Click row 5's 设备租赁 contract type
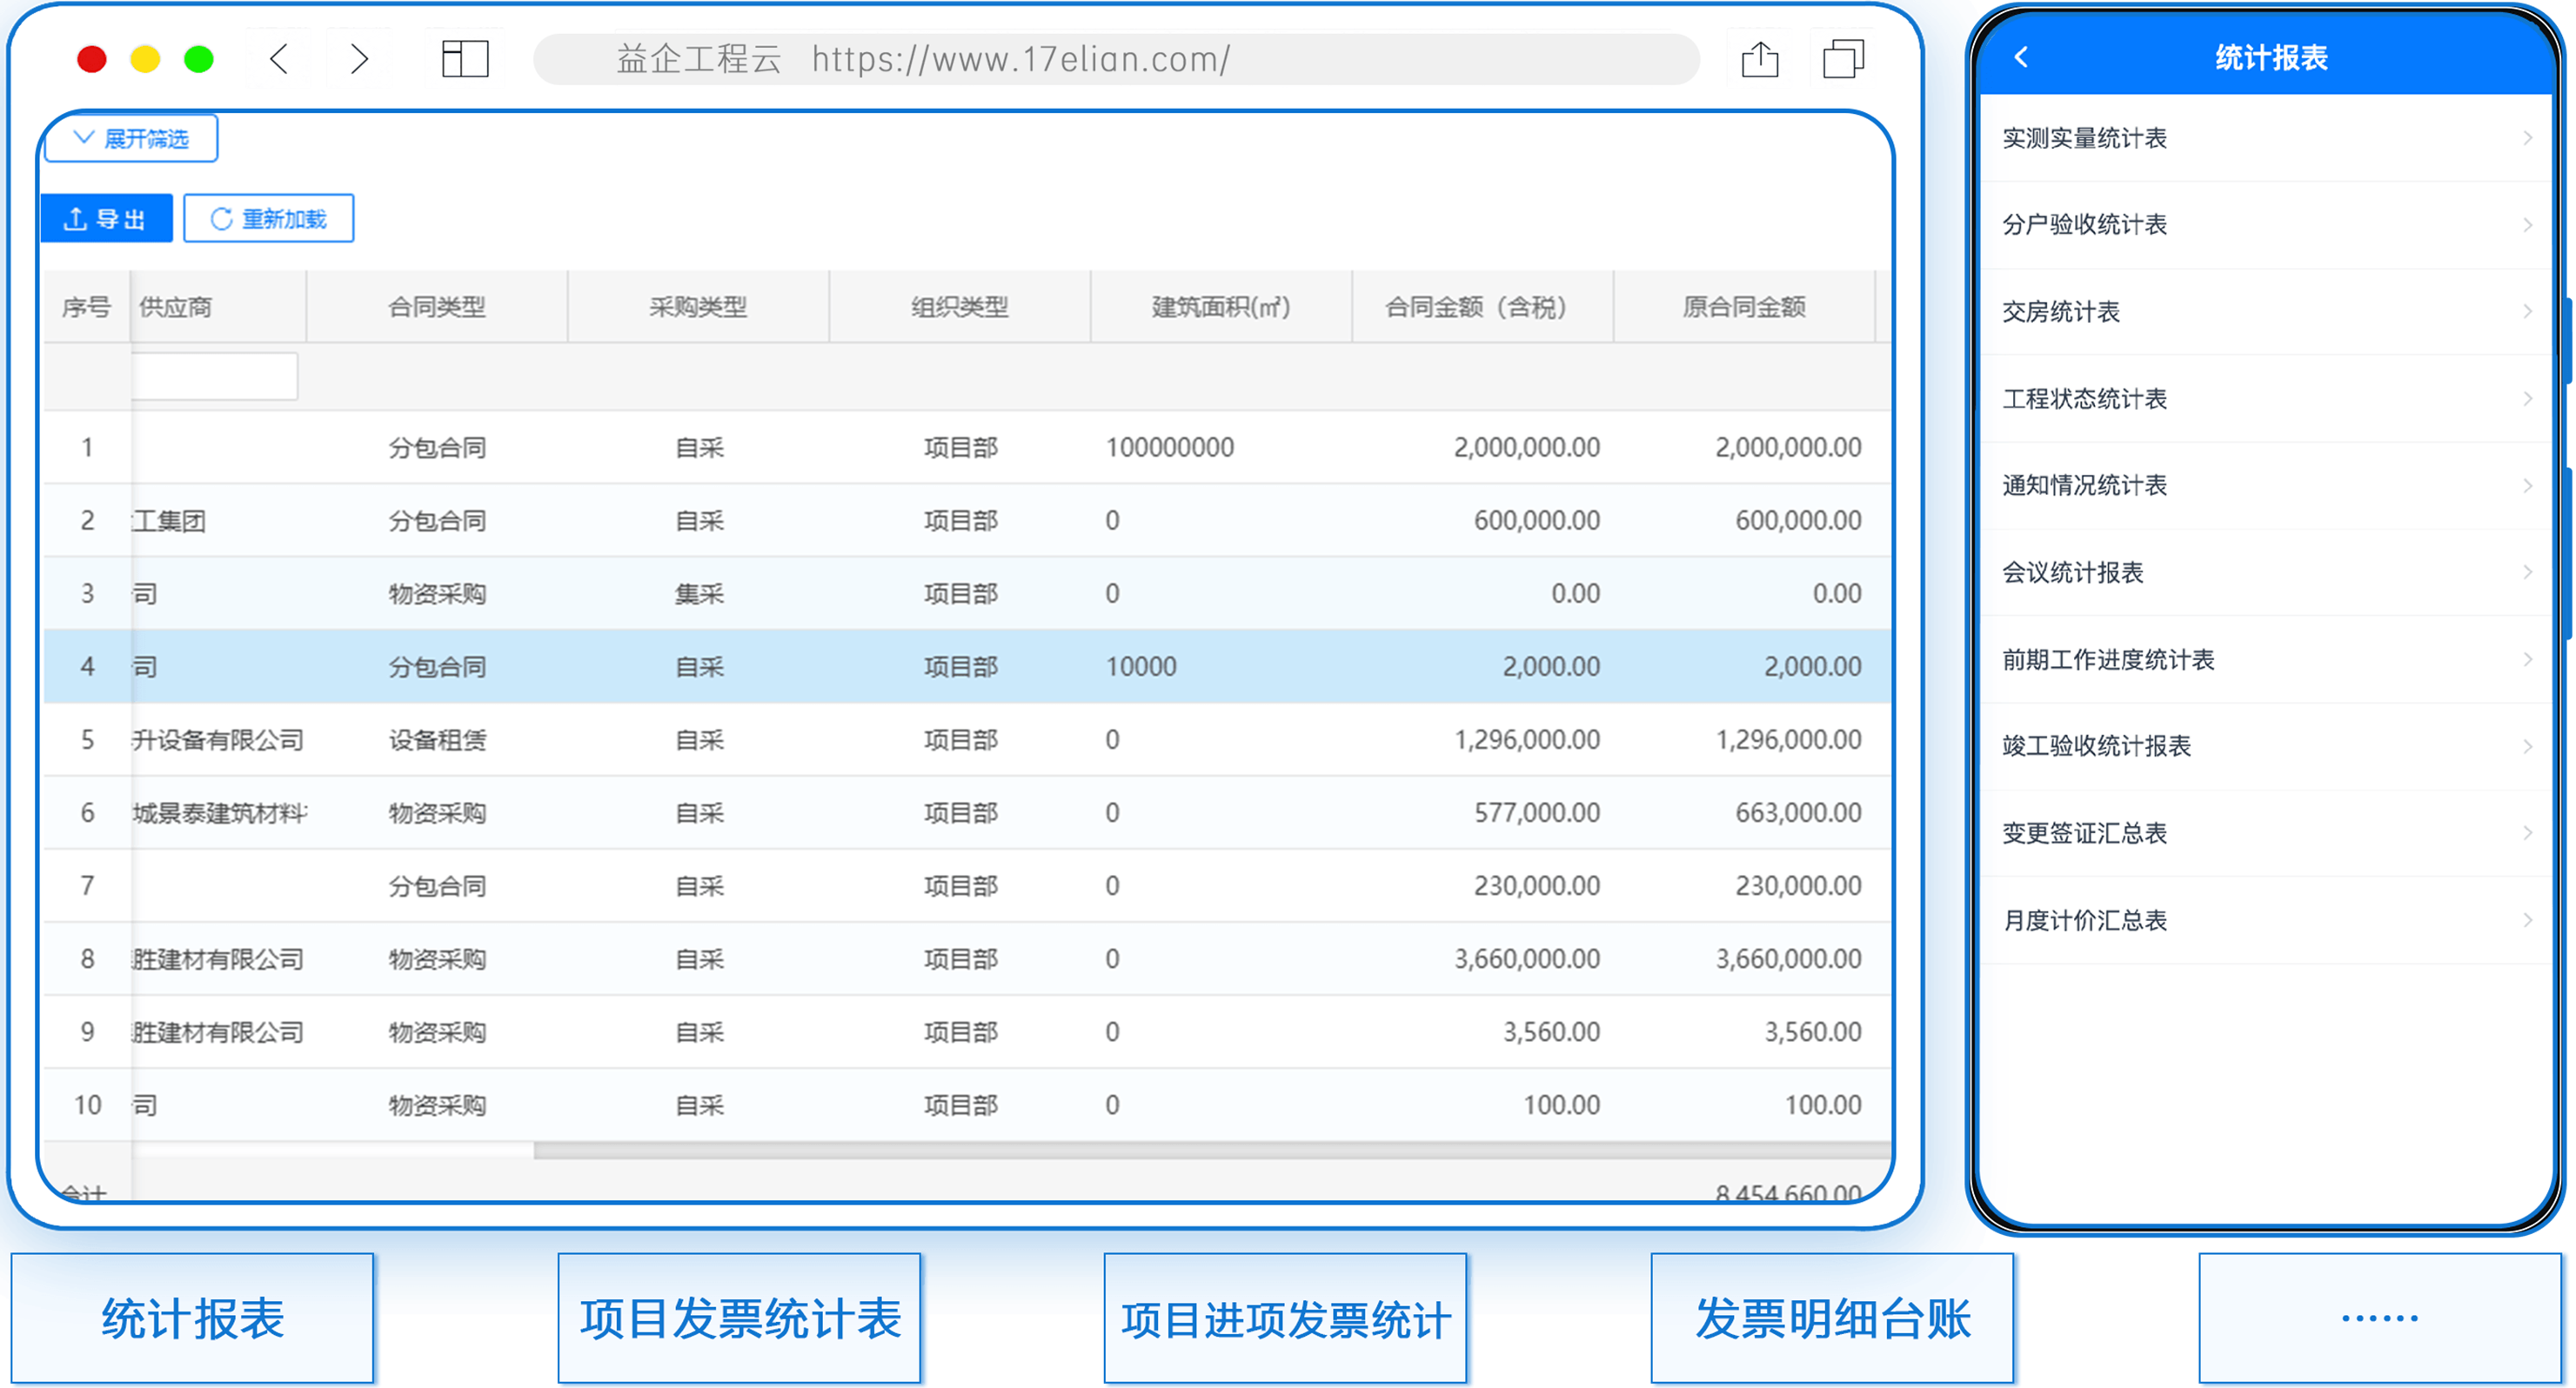 tap(437, 739)
